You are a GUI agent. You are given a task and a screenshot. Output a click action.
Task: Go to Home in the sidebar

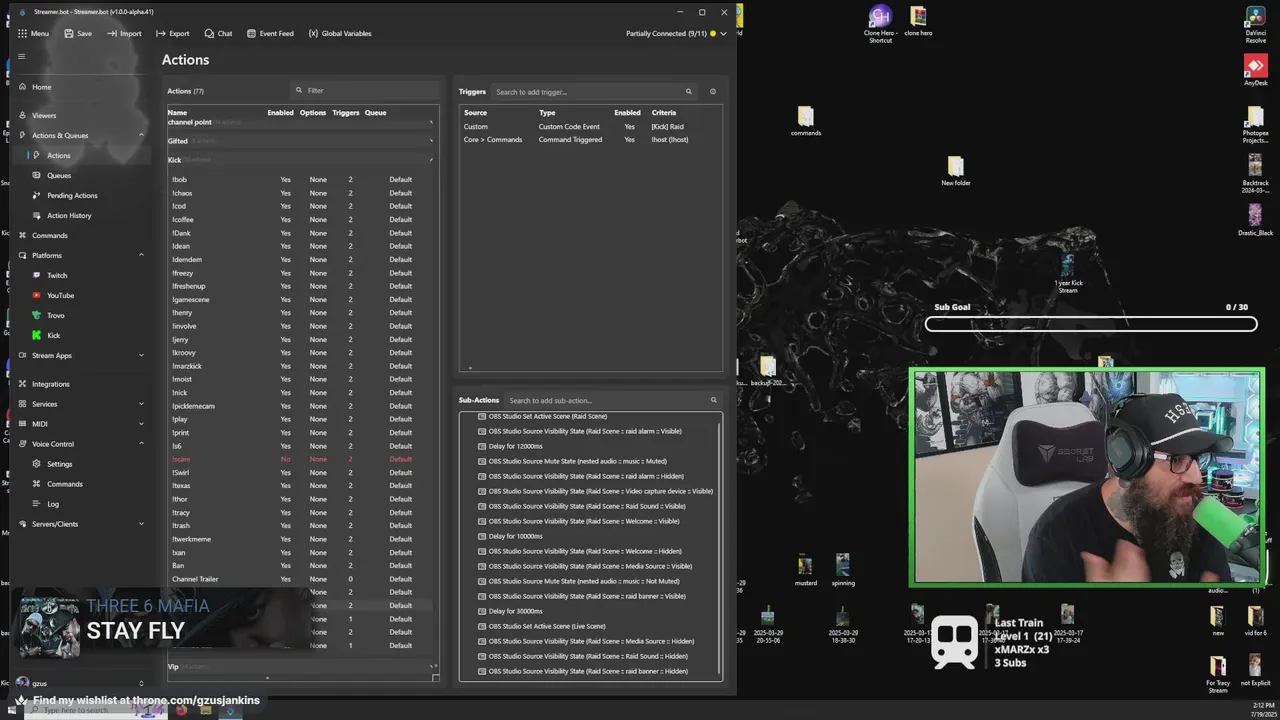coord(41,87)
